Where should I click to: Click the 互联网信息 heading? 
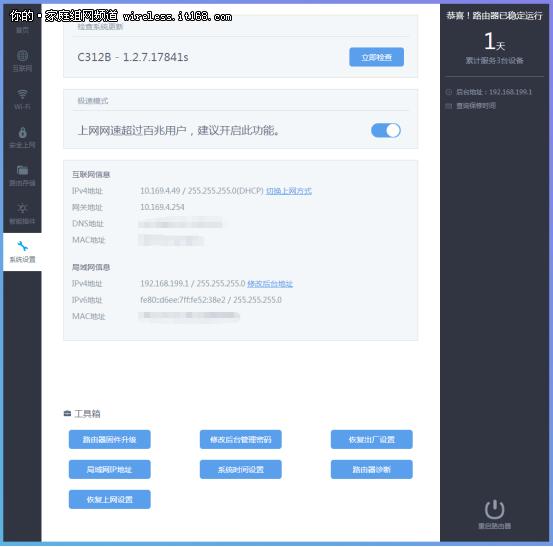point(91,175)
